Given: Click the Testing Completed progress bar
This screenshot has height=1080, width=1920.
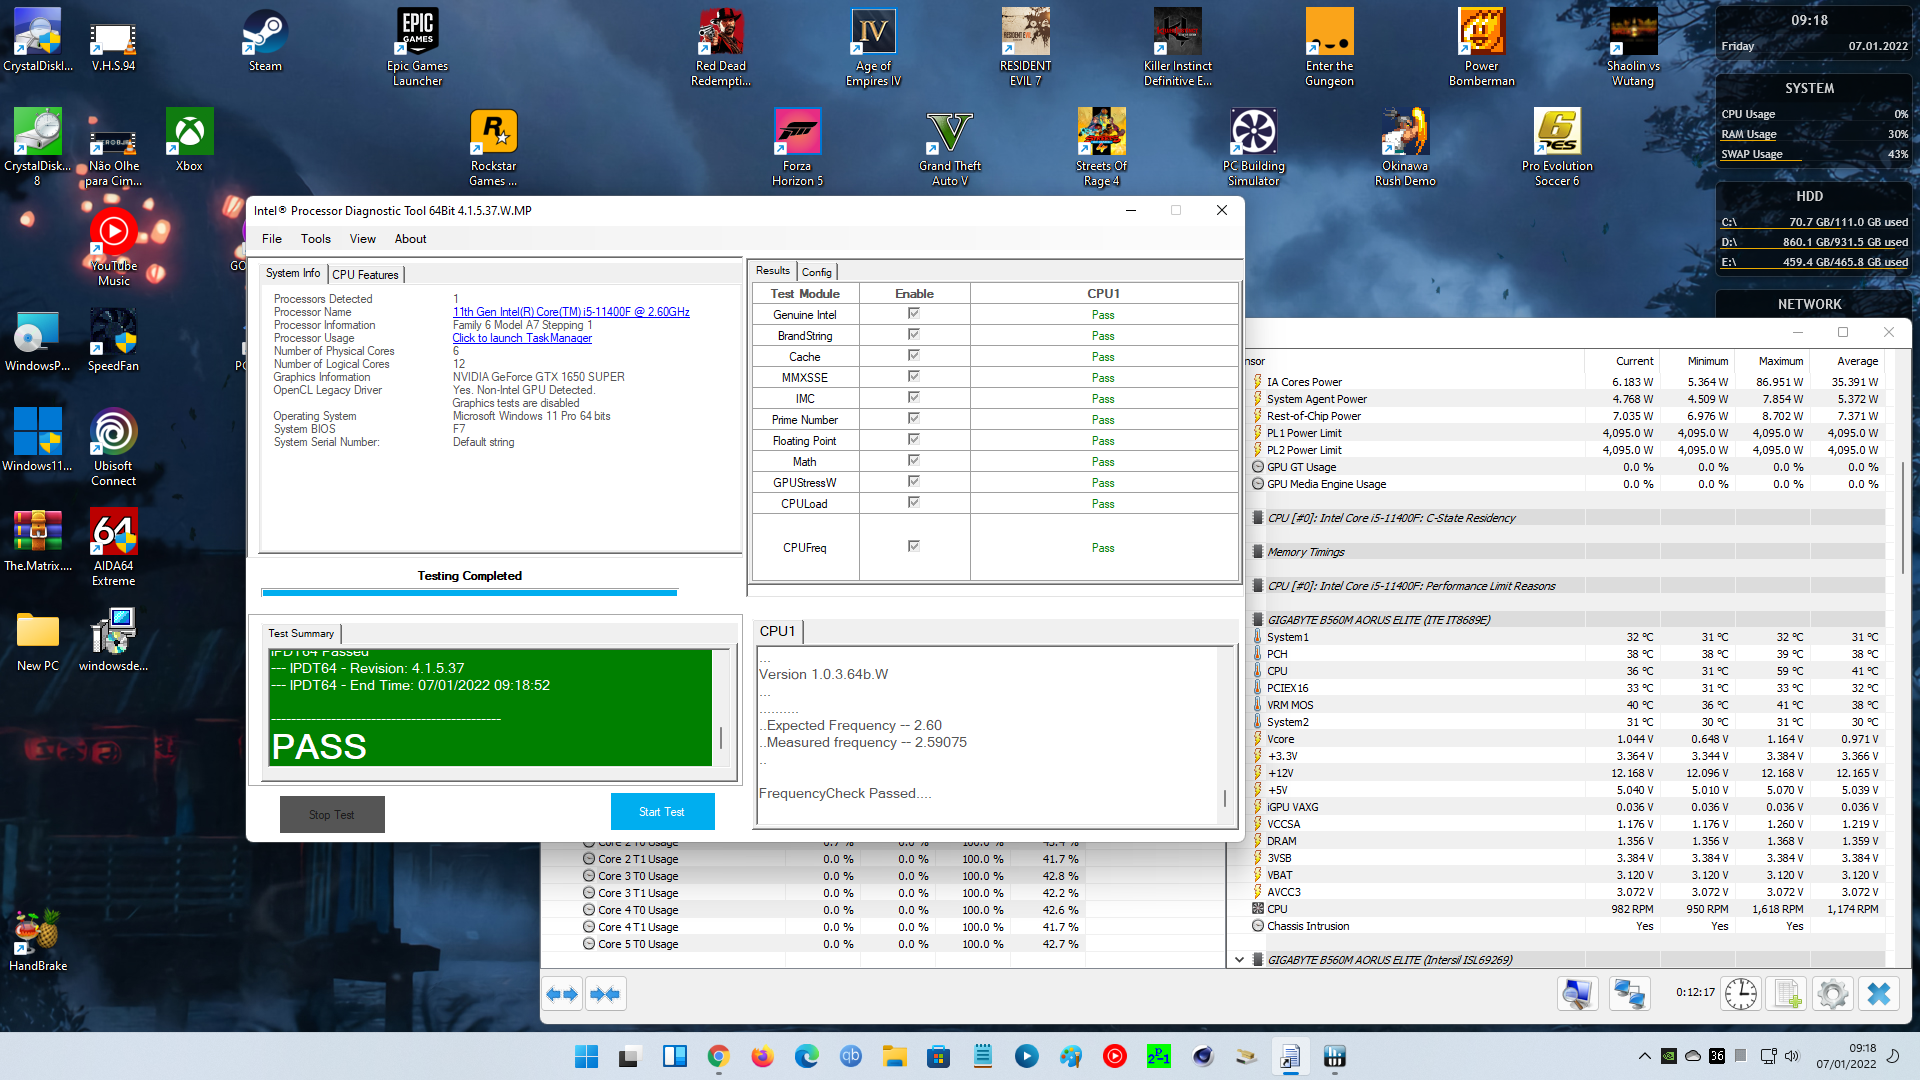Looking at the screenshot, I should click(469, 593).
